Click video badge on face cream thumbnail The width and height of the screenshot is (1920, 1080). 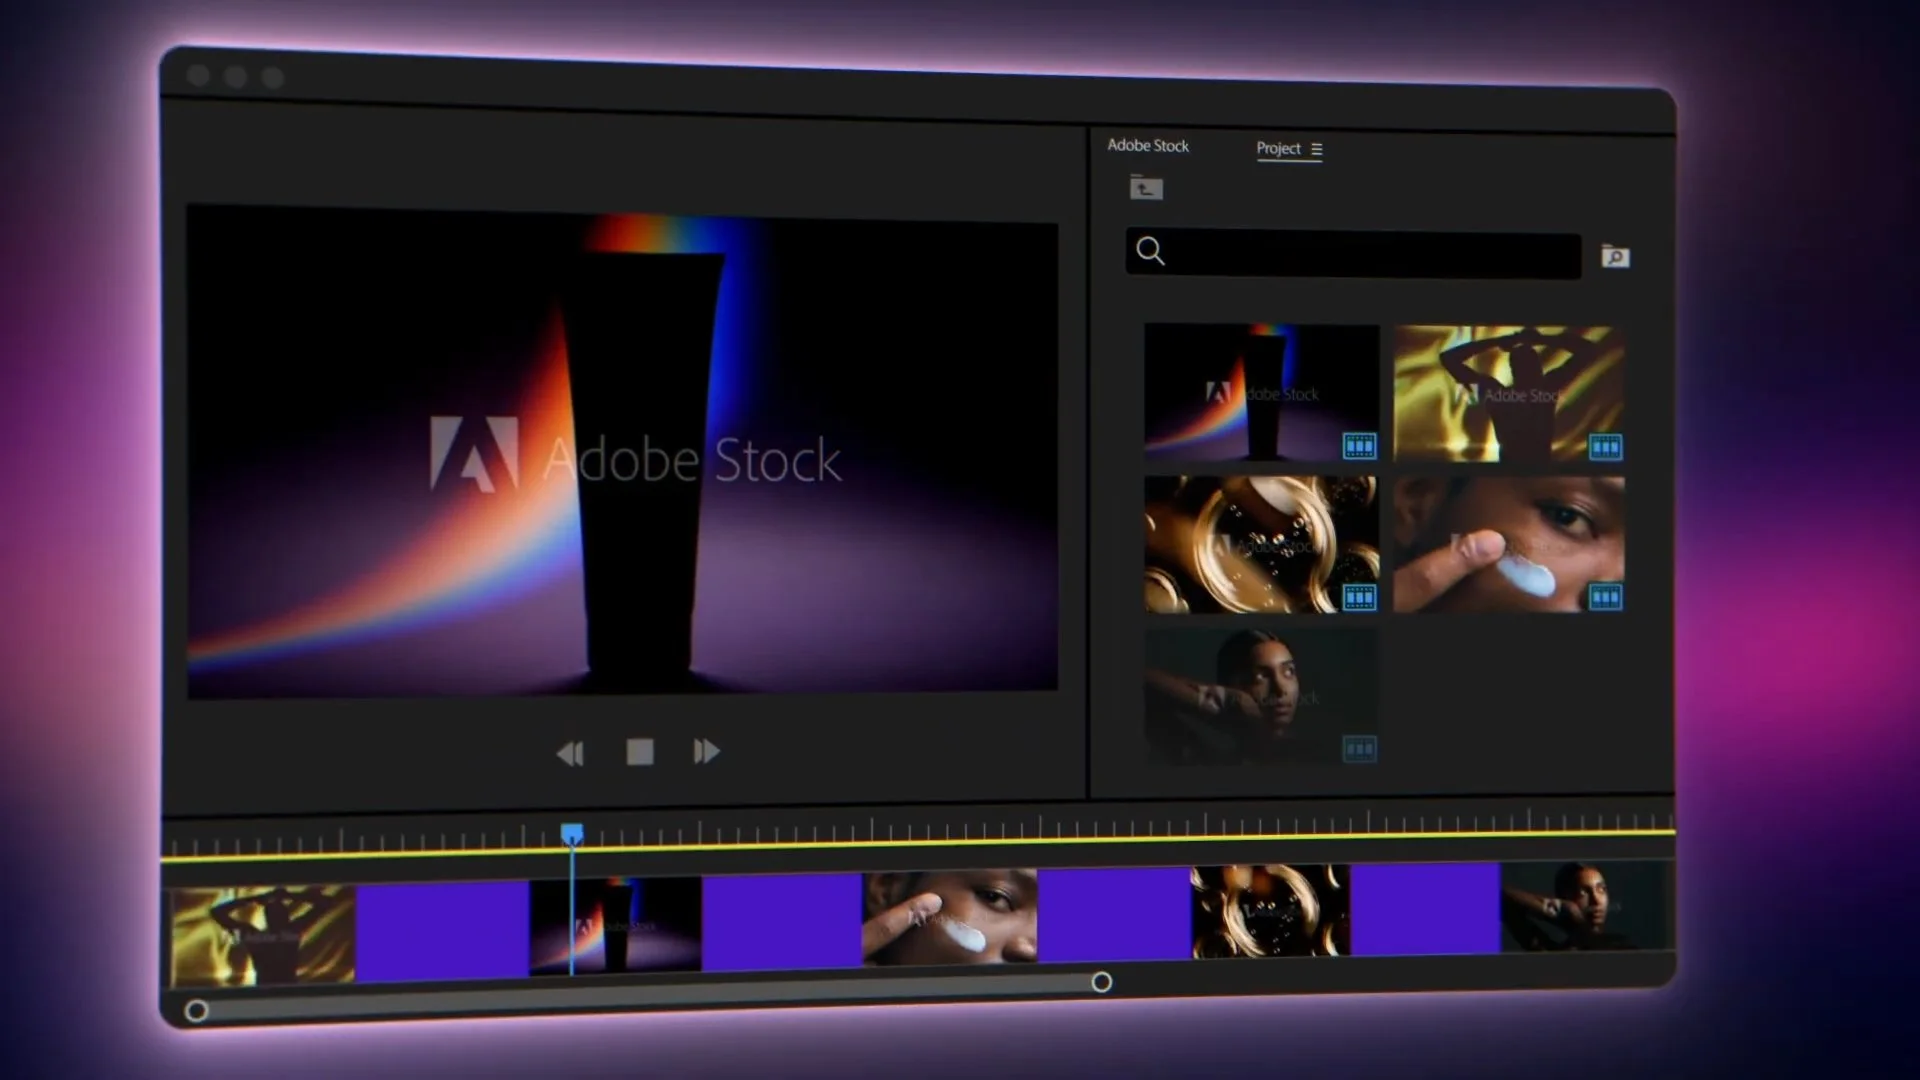click(1605, 598)
